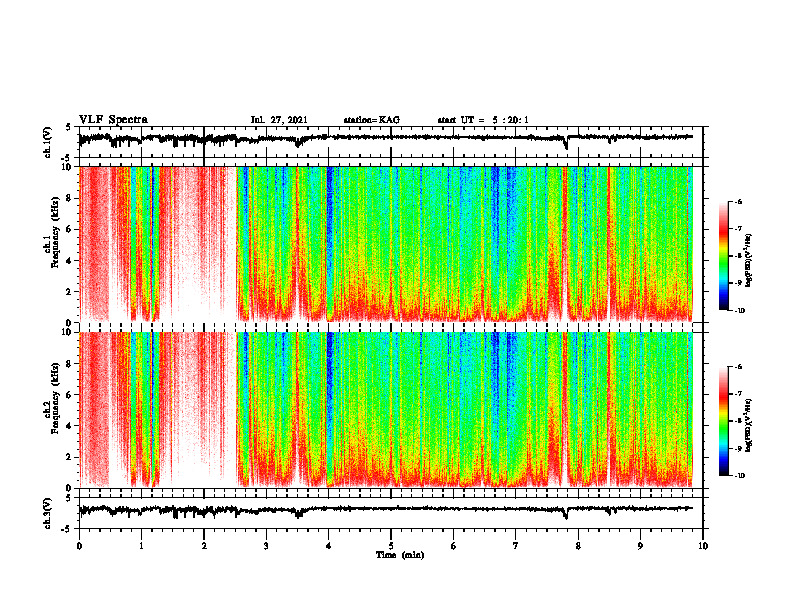
Task: Click the time axis tick label "0"
Action: pos(79,546)
